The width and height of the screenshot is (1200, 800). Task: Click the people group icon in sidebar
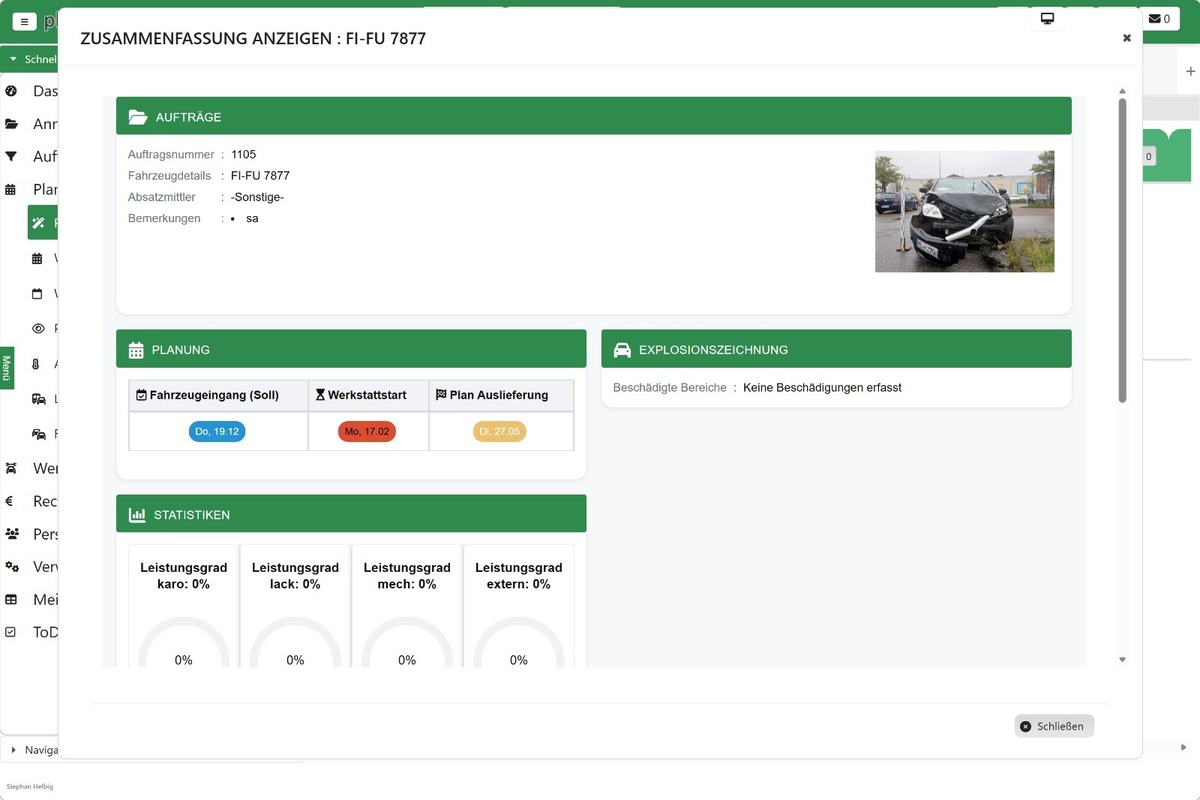12,534
